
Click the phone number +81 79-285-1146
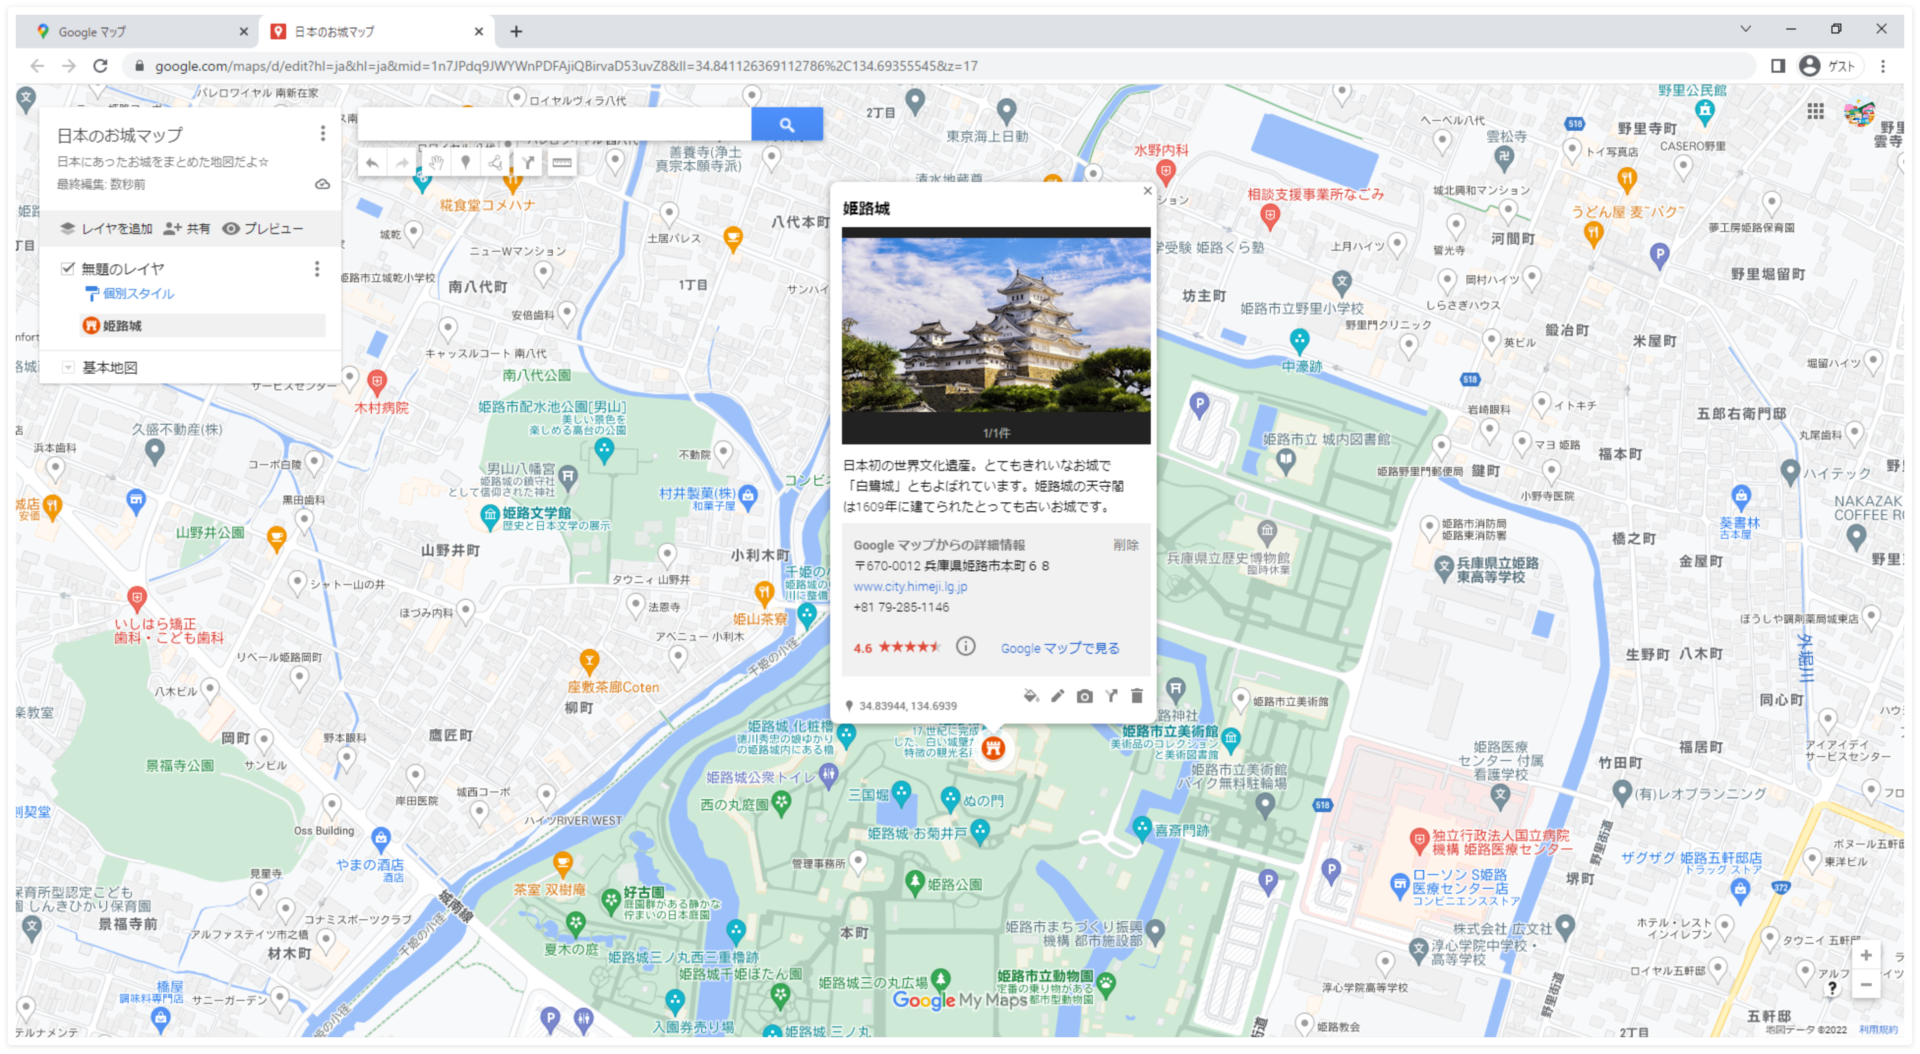click(901, 607)
